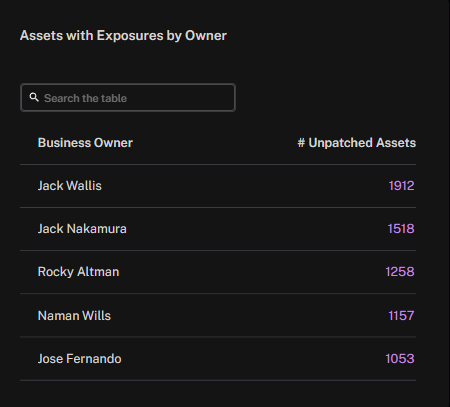Click empty area in Jack Wallis row

(x=245, y=186)
